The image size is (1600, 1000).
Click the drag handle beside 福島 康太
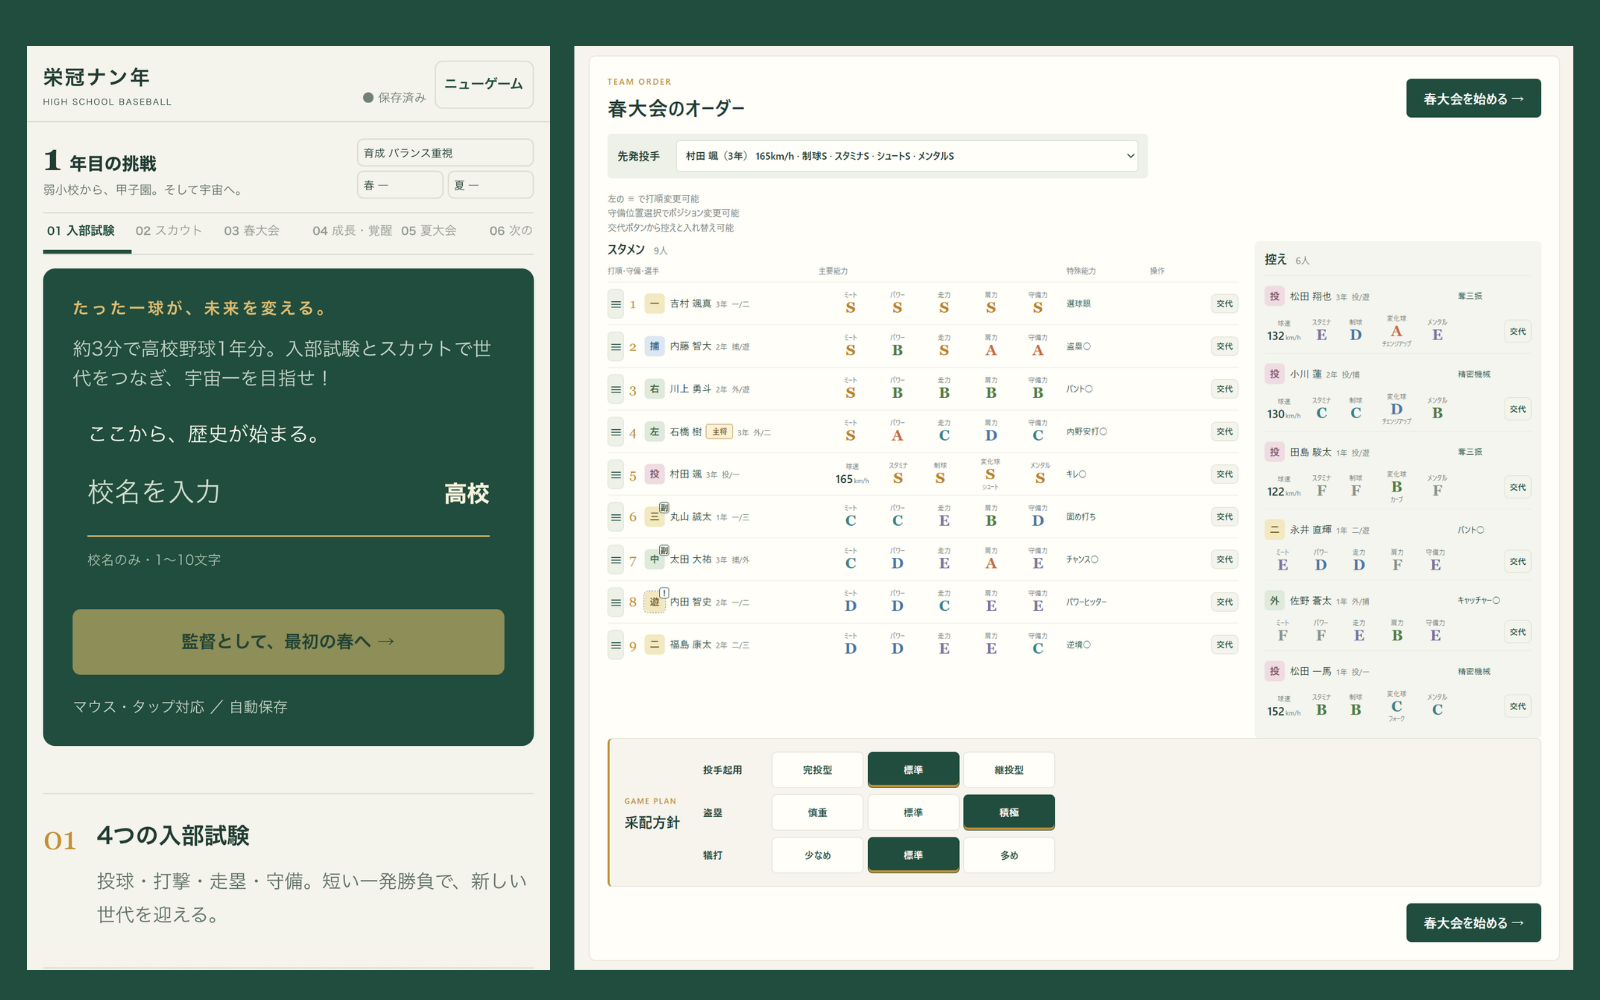point(616,645)
